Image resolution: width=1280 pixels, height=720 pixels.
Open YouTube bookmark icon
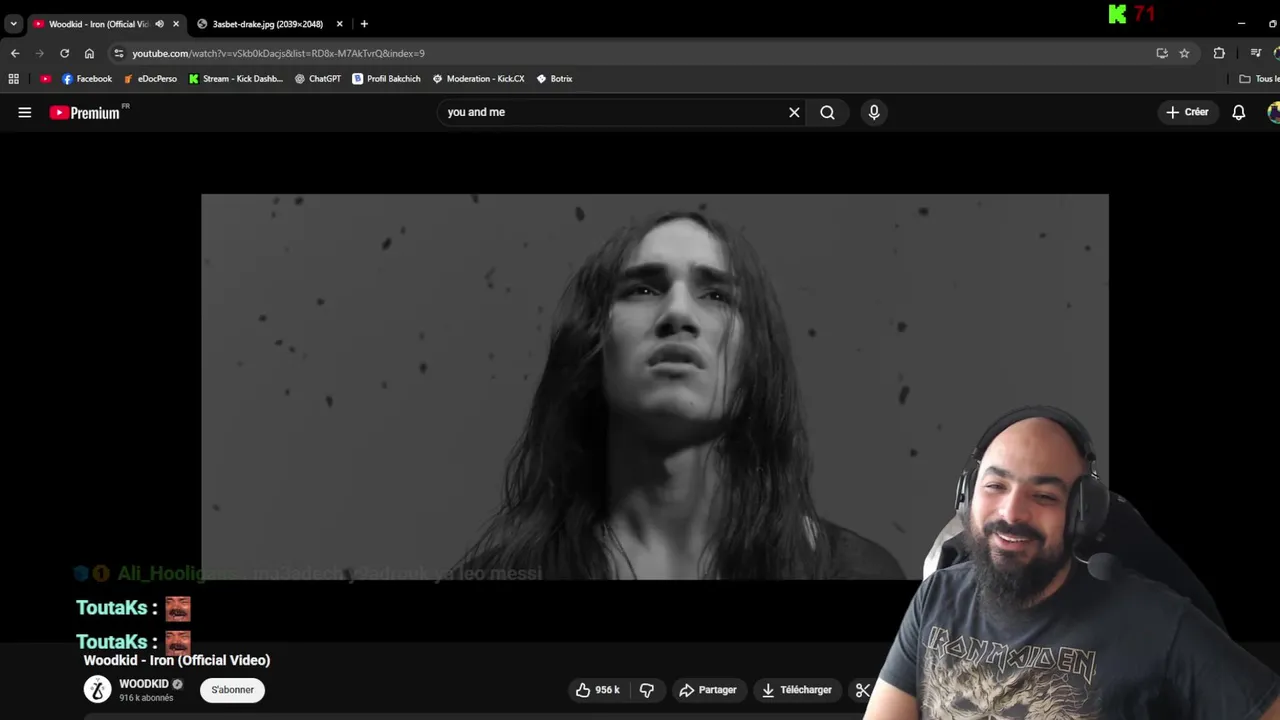pos(45,79)
